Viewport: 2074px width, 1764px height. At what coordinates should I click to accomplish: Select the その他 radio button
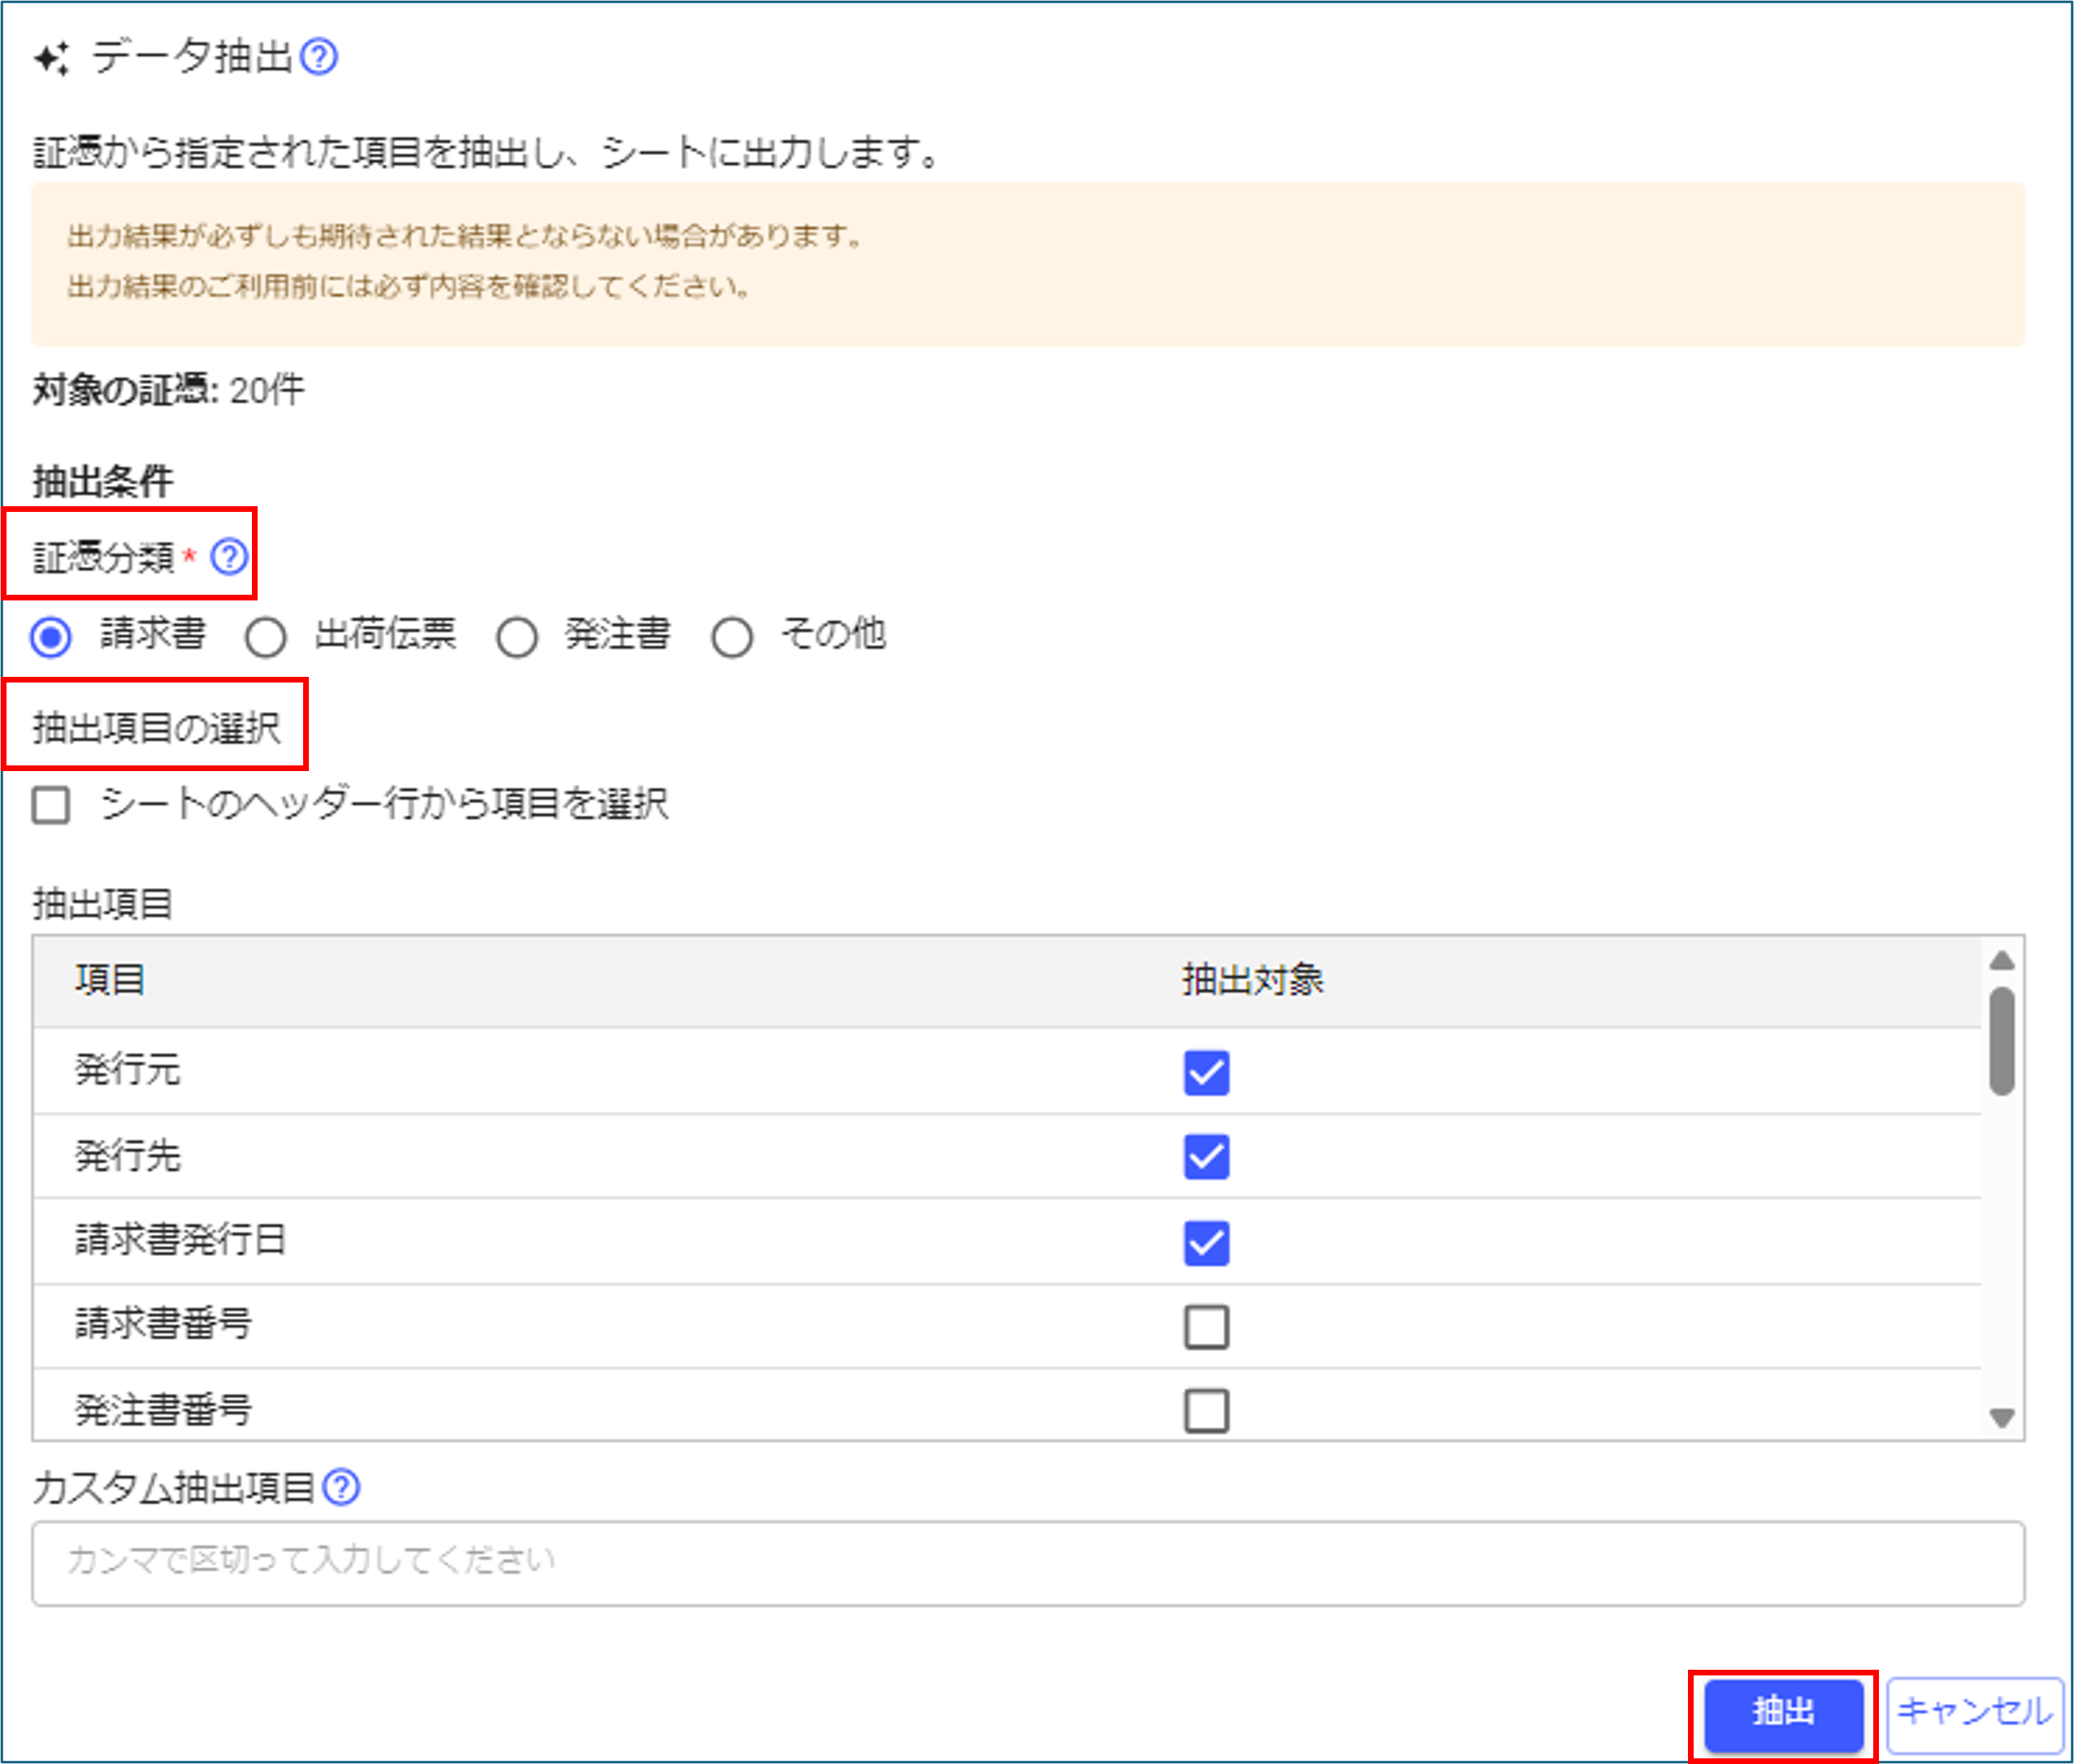pos(732,636)
